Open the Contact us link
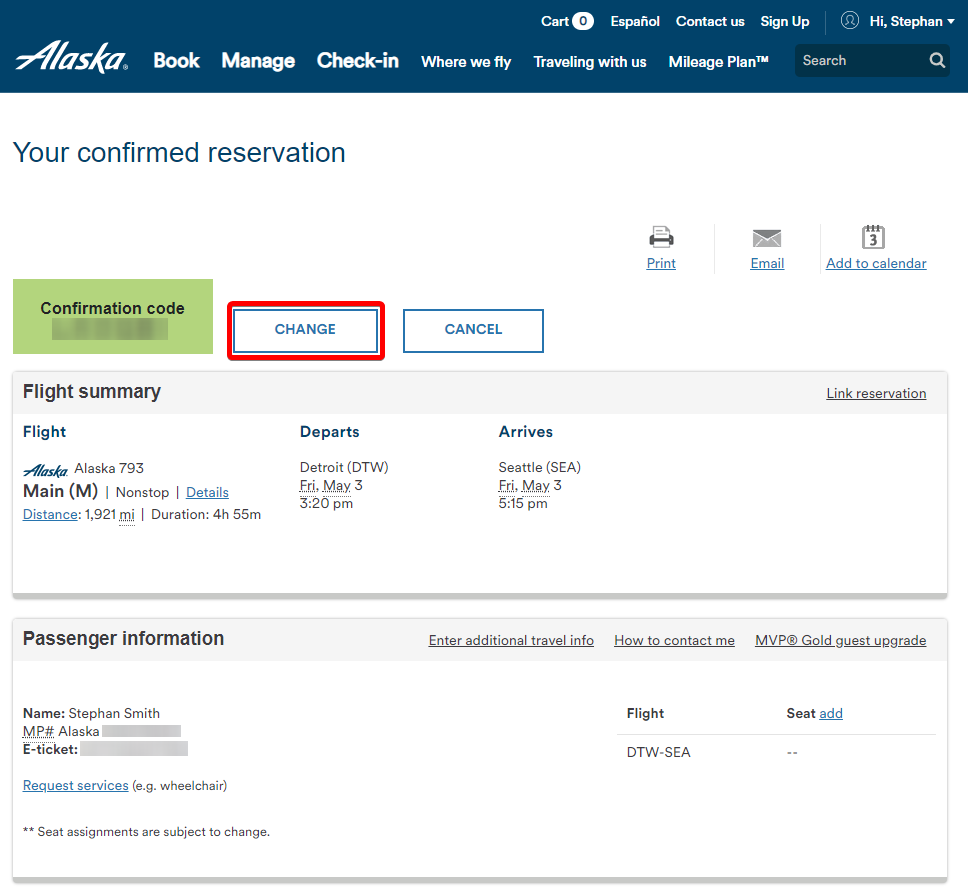 710,22
